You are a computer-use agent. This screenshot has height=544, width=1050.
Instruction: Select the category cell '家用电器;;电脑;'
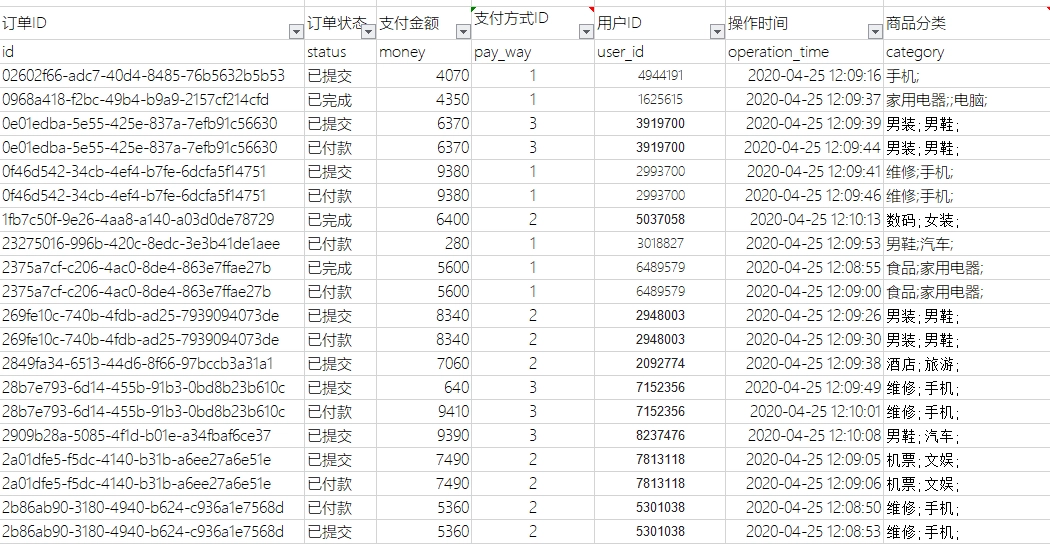(967, 100)
